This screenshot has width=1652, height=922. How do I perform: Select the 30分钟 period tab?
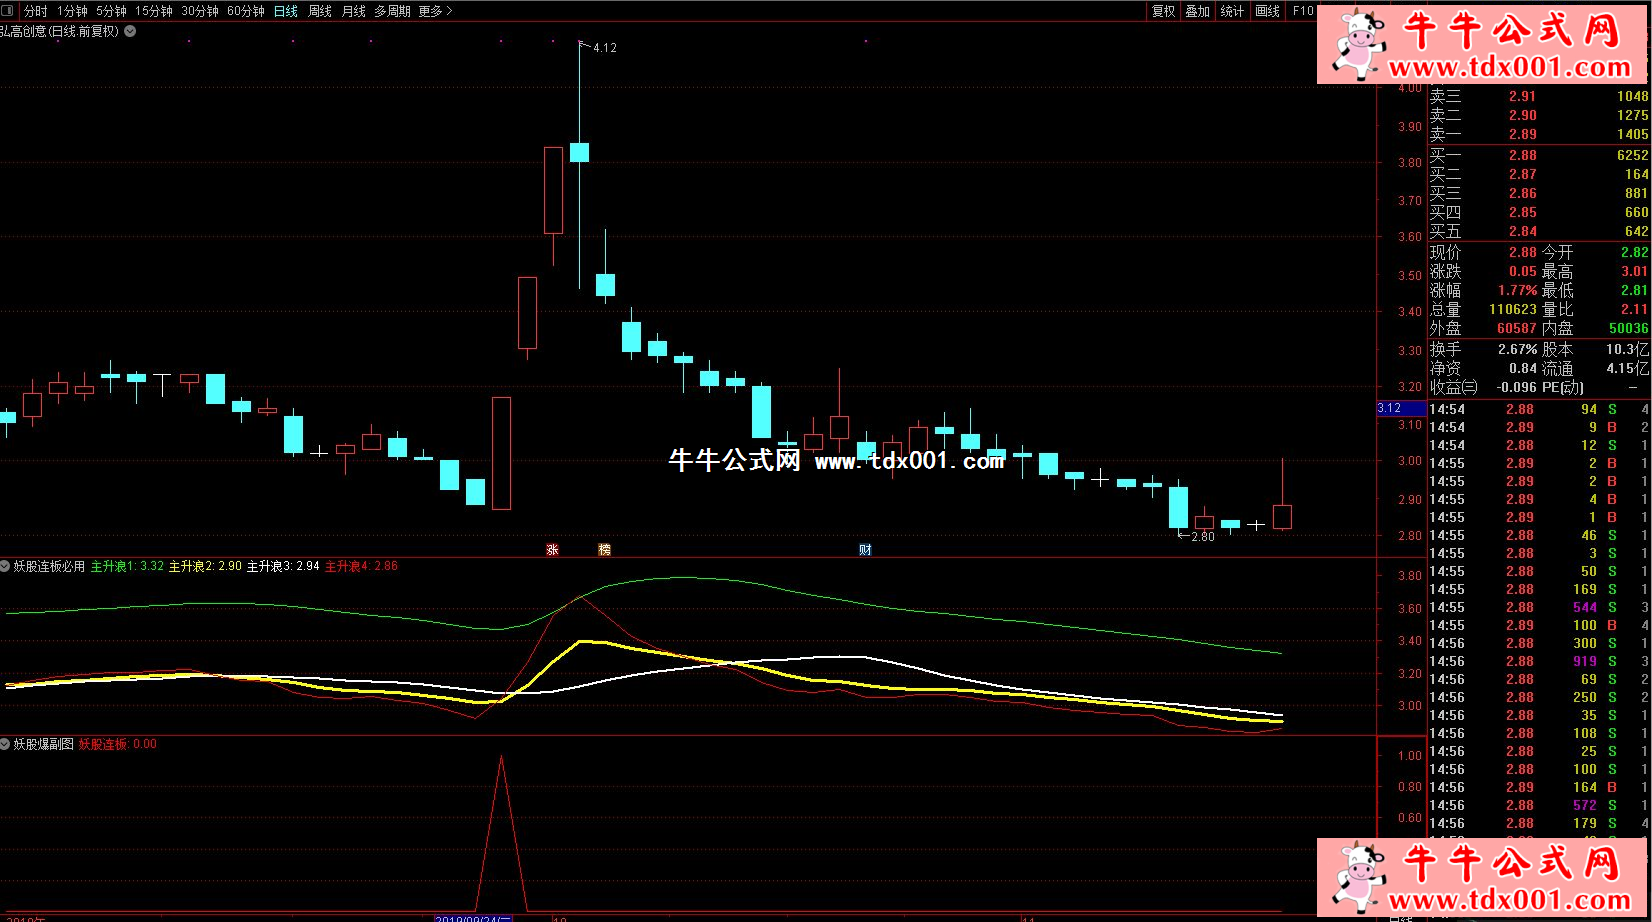[x=200, y=11]
